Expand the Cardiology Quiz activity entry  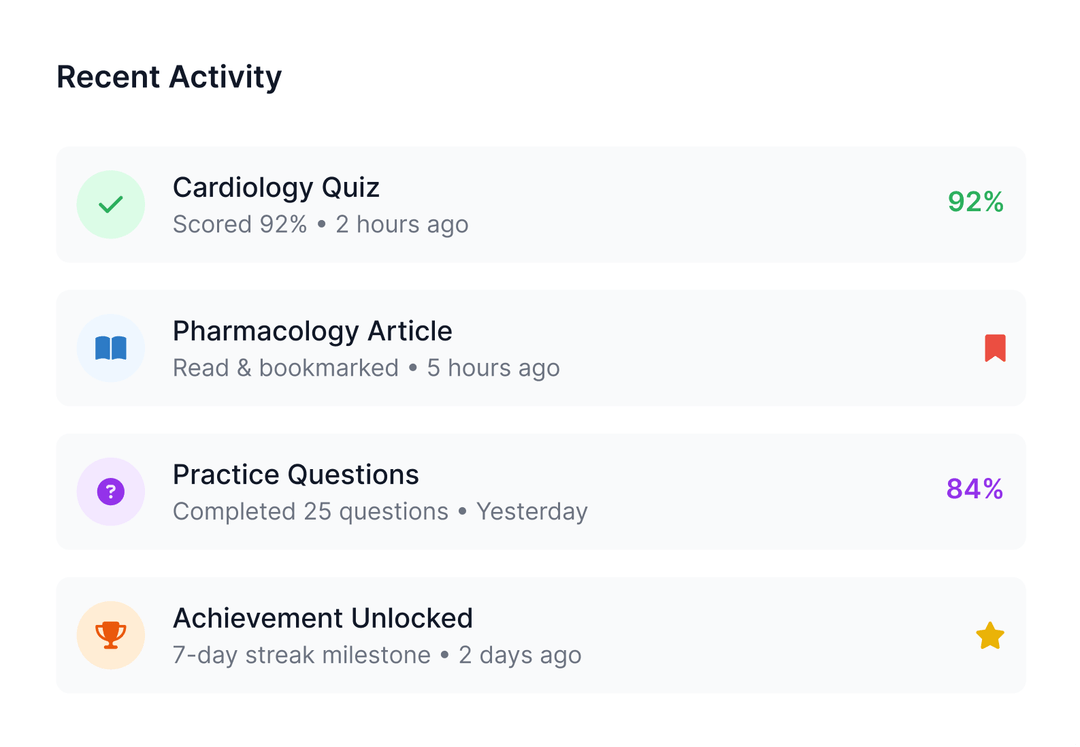(540, 204)
